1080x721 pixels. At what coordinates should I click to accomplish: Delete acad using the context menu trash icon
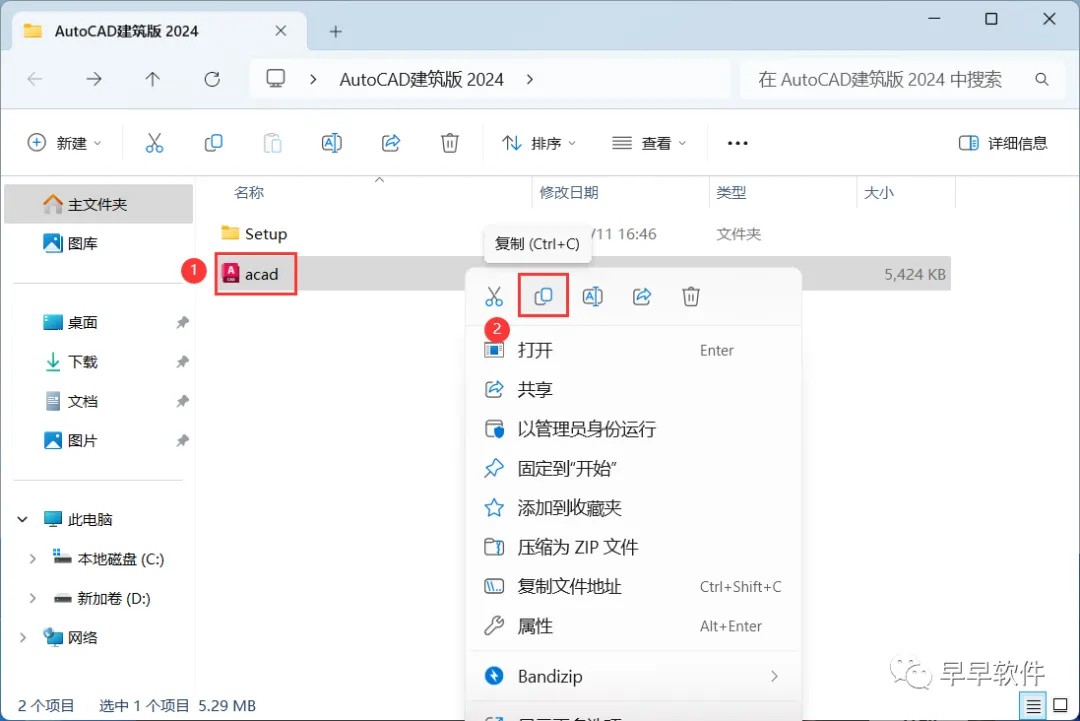691,297
